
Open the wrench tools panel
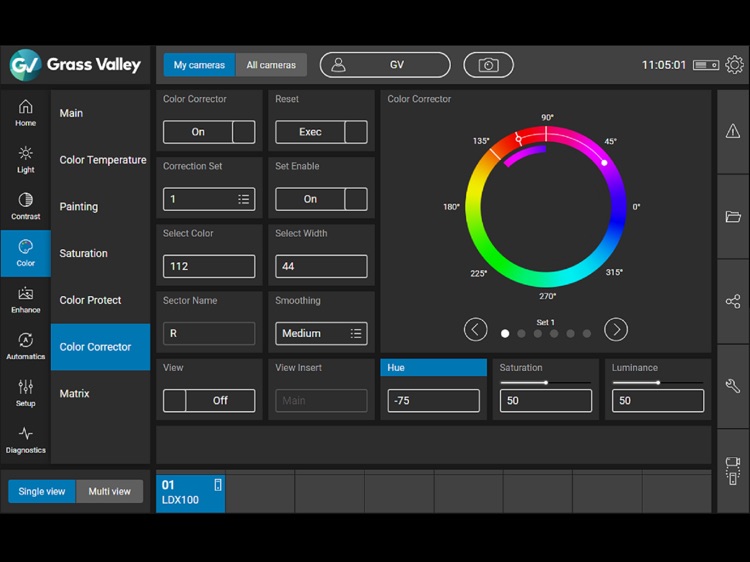[x=732, y=386]
